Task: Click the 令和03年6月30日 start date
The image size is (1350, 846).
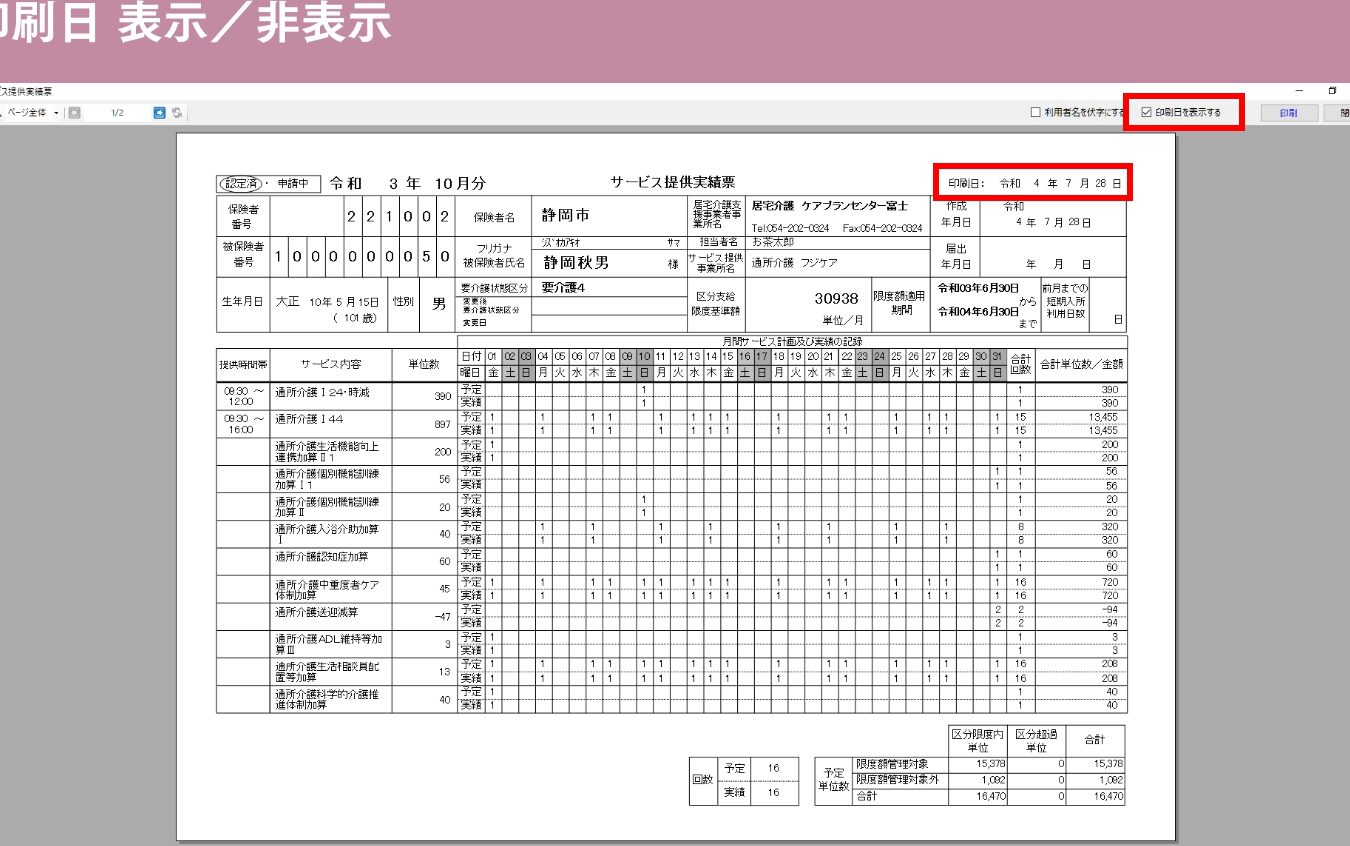Action: pos(978,288)
